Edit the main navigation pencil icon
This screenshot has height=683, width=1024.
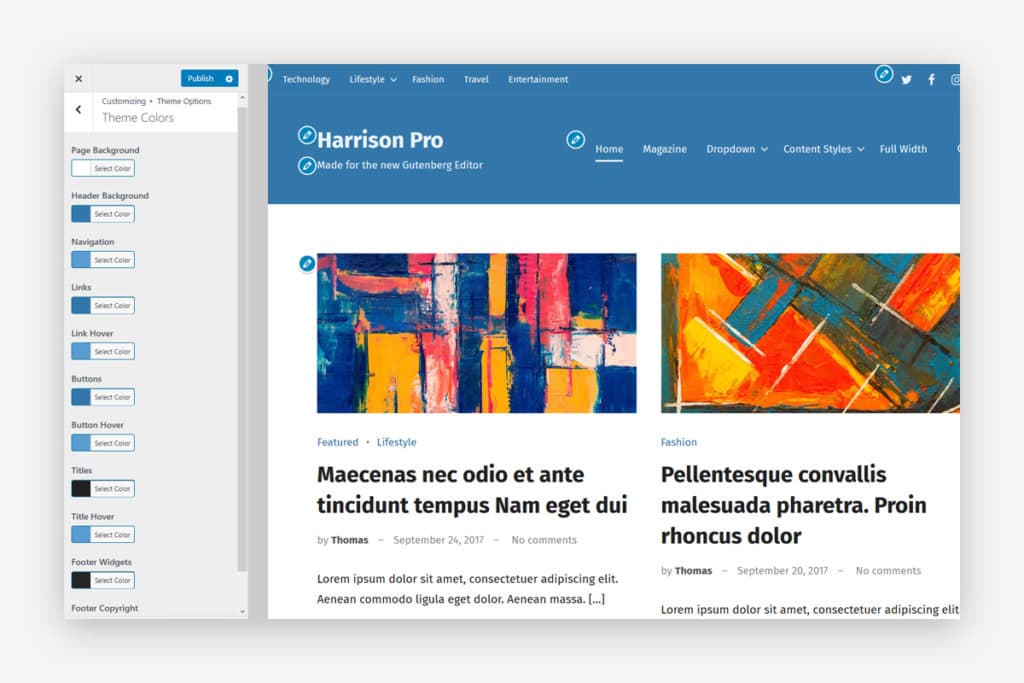click(x=576, y=141)
